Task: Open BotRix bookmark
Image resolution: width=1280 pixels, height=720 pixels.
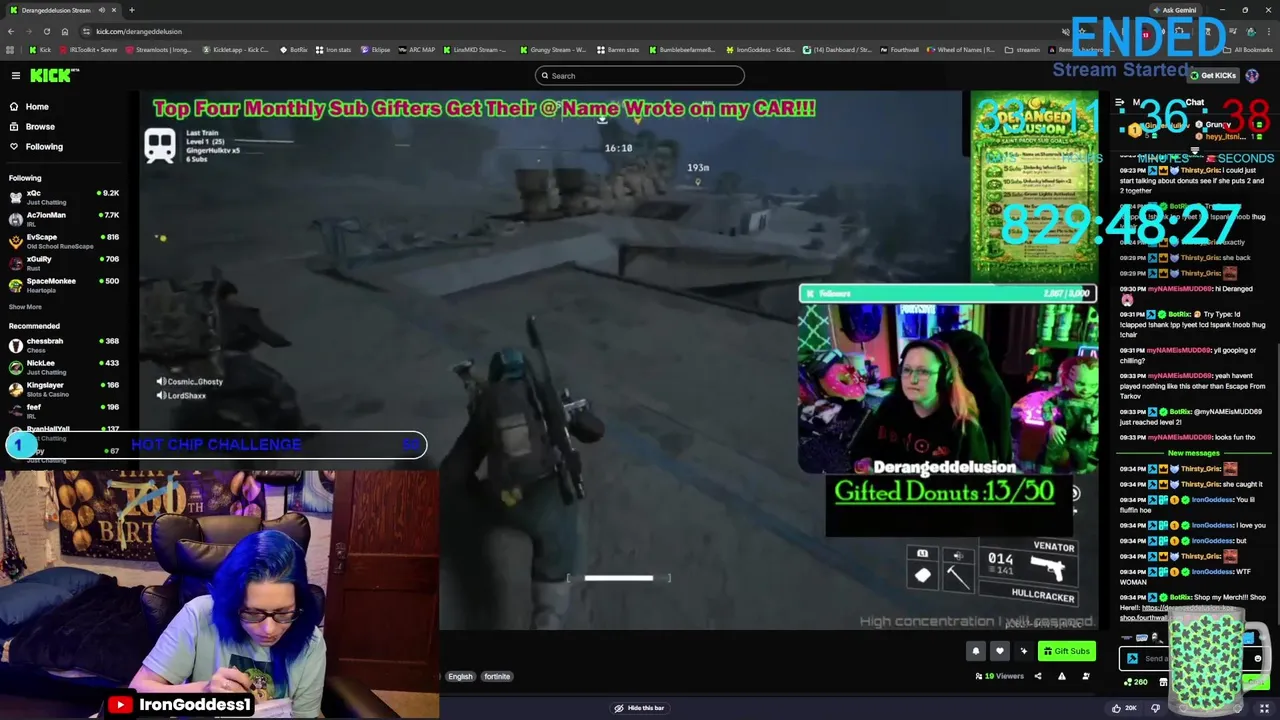Action: coord(293,49)
